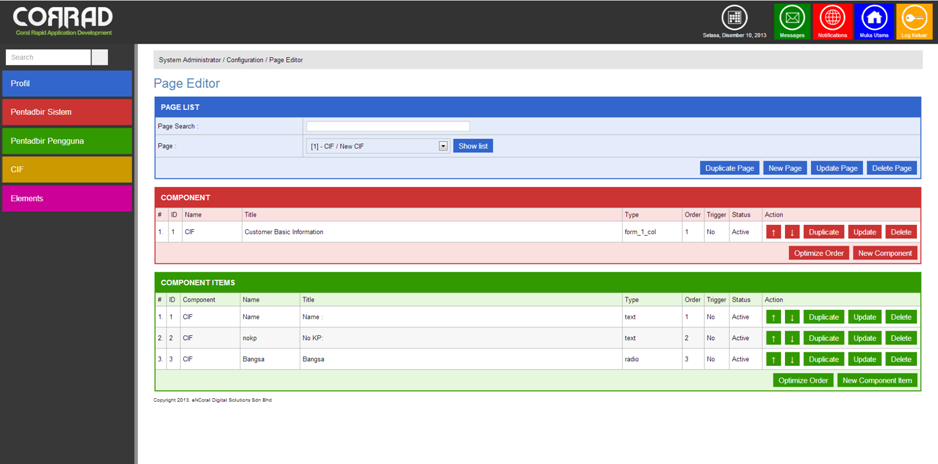Open the Messages envelope icon
This screenshot has height=464, width=938.
click(x=792, y=19)
